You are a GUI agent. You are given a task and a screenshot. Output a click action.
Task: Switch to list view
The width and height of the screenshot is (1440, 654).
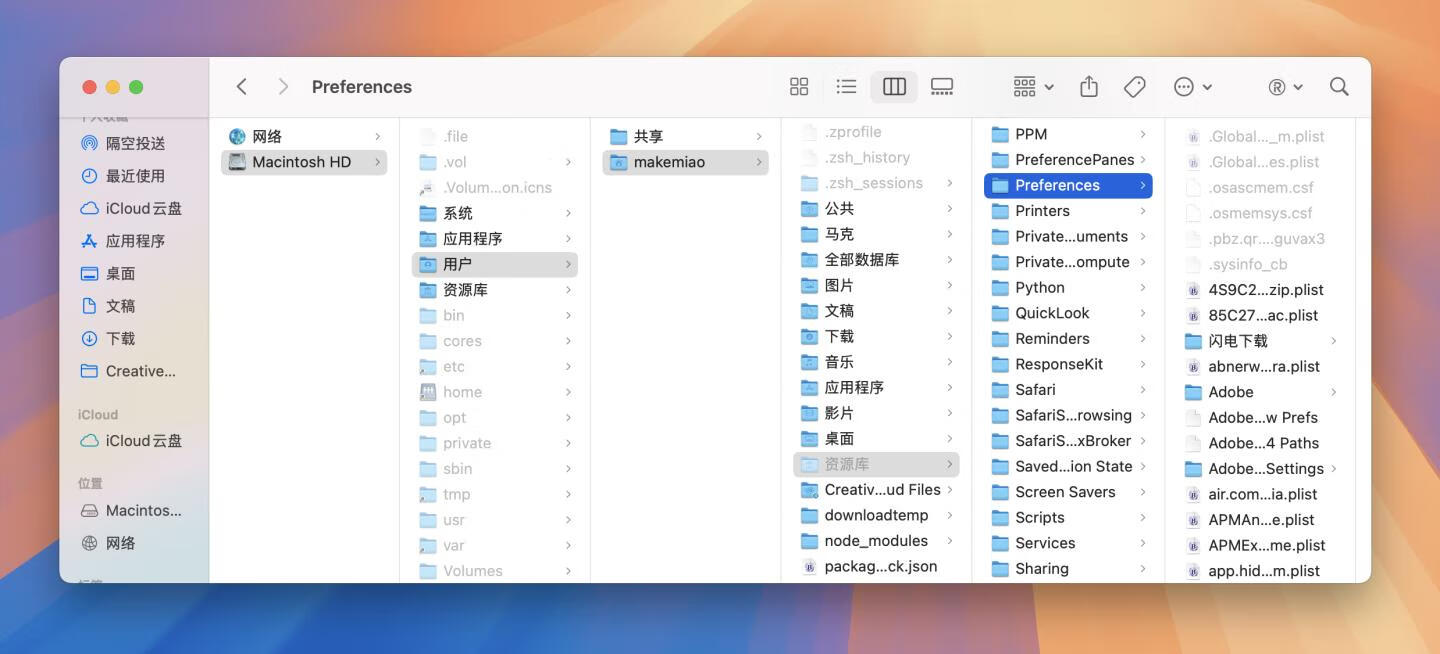(846, 87)
